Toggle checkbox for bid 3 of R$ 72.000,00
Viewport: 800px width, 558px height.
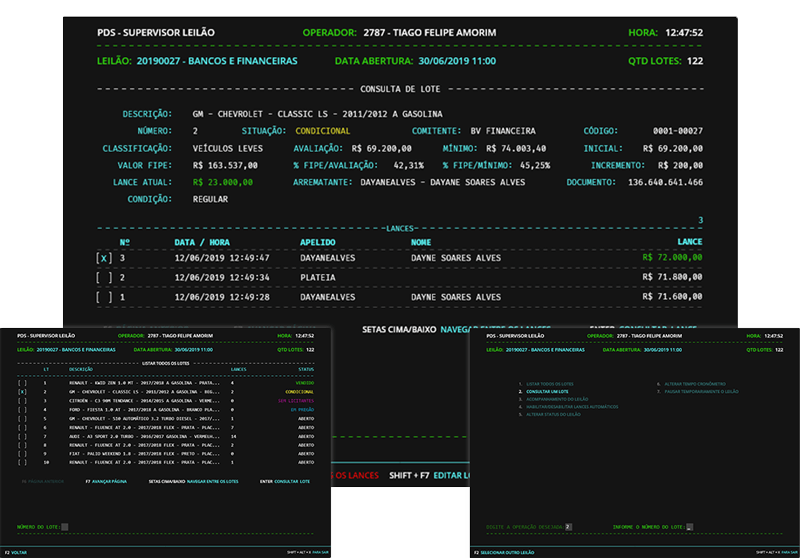click(x=104, y=258)
